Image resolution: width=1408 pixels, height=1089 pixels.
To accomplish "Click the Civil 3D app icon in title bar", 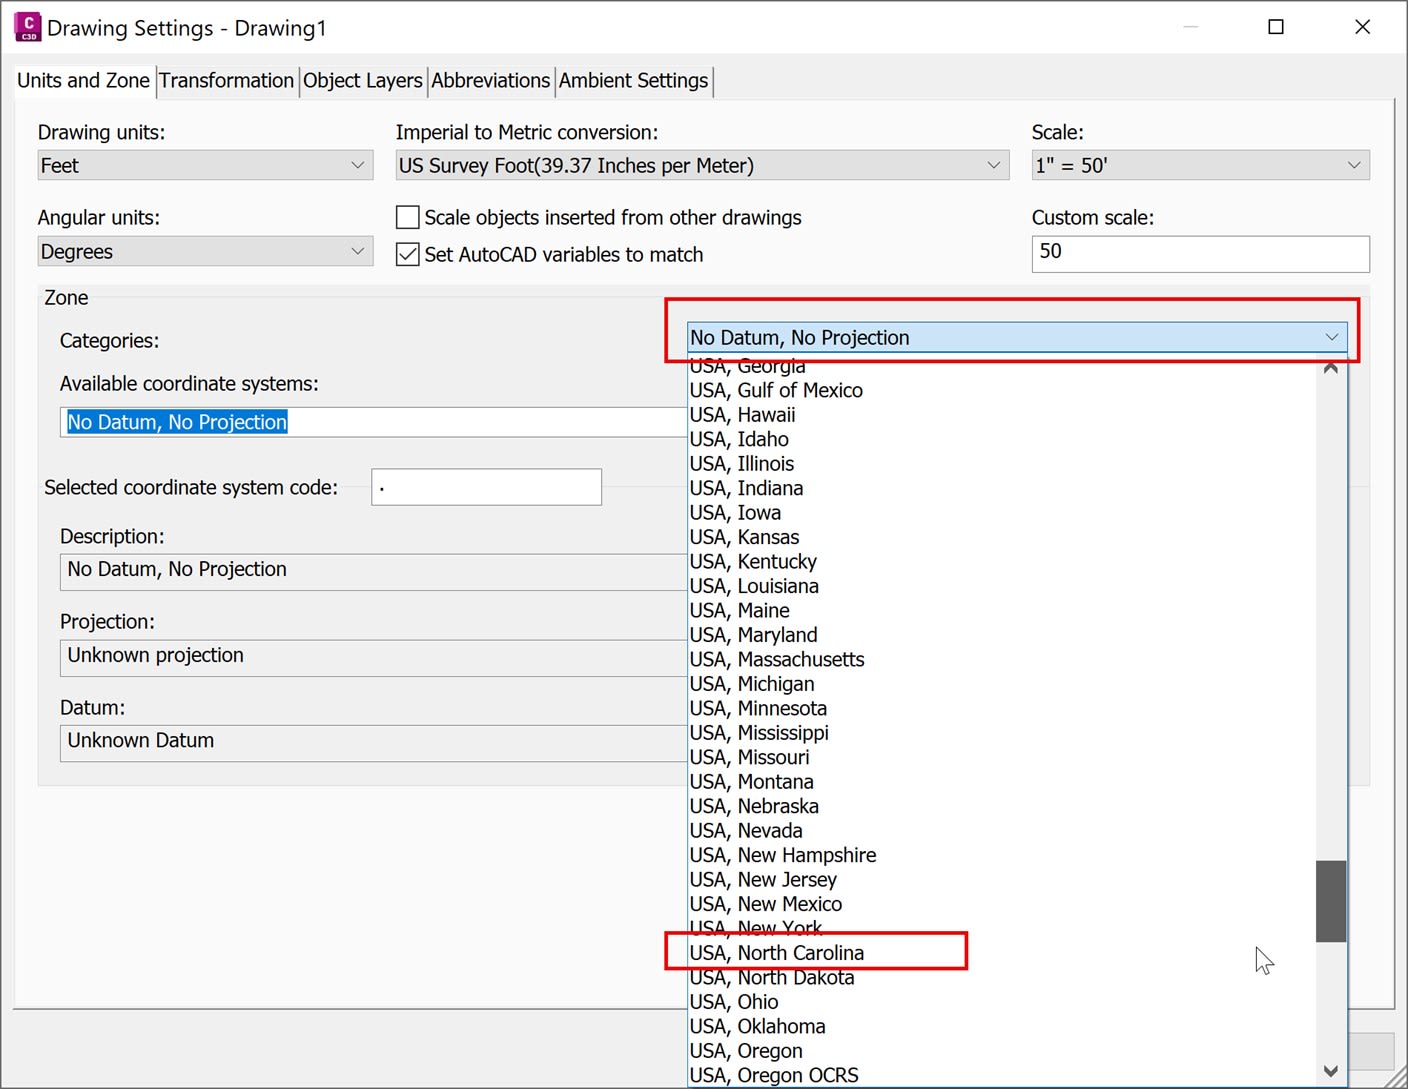I will coord(27,27).
